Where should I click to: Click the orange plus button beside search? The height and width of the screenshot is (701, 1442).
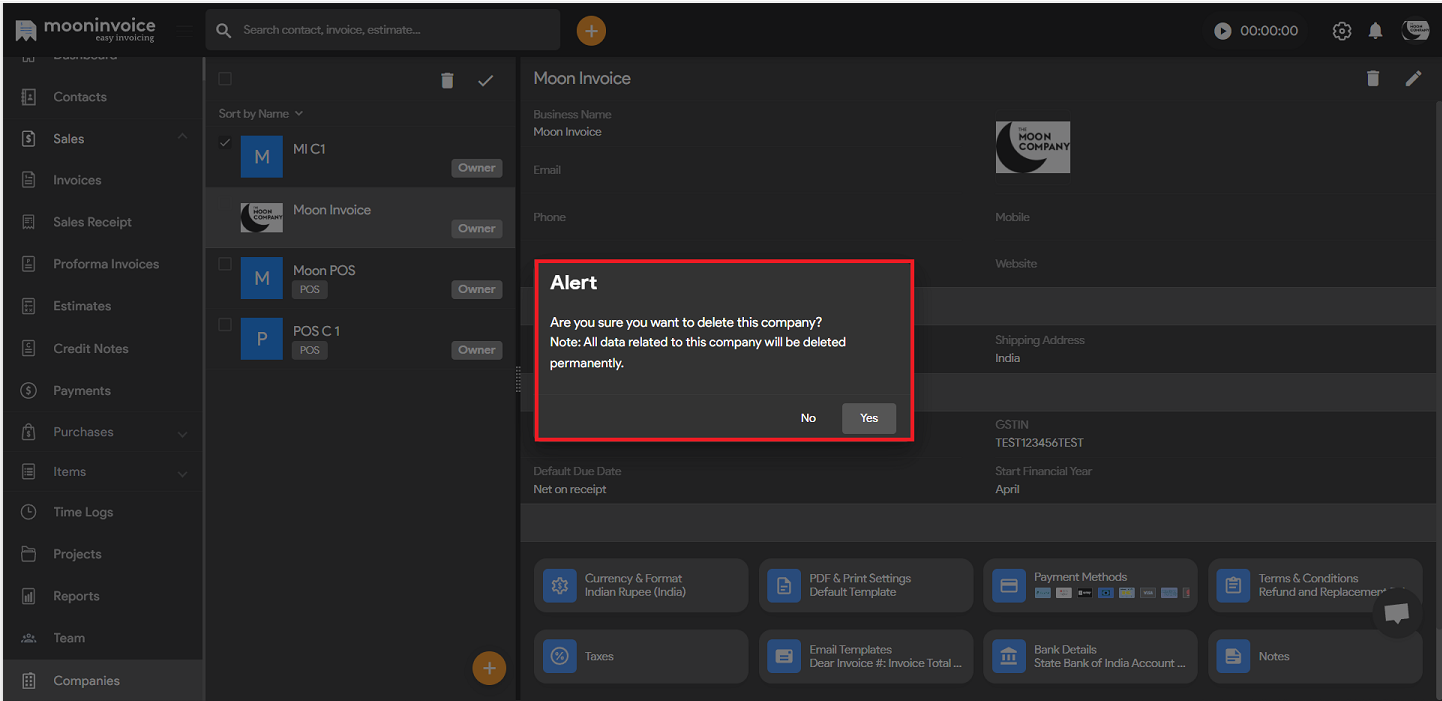tap(591, 31)
